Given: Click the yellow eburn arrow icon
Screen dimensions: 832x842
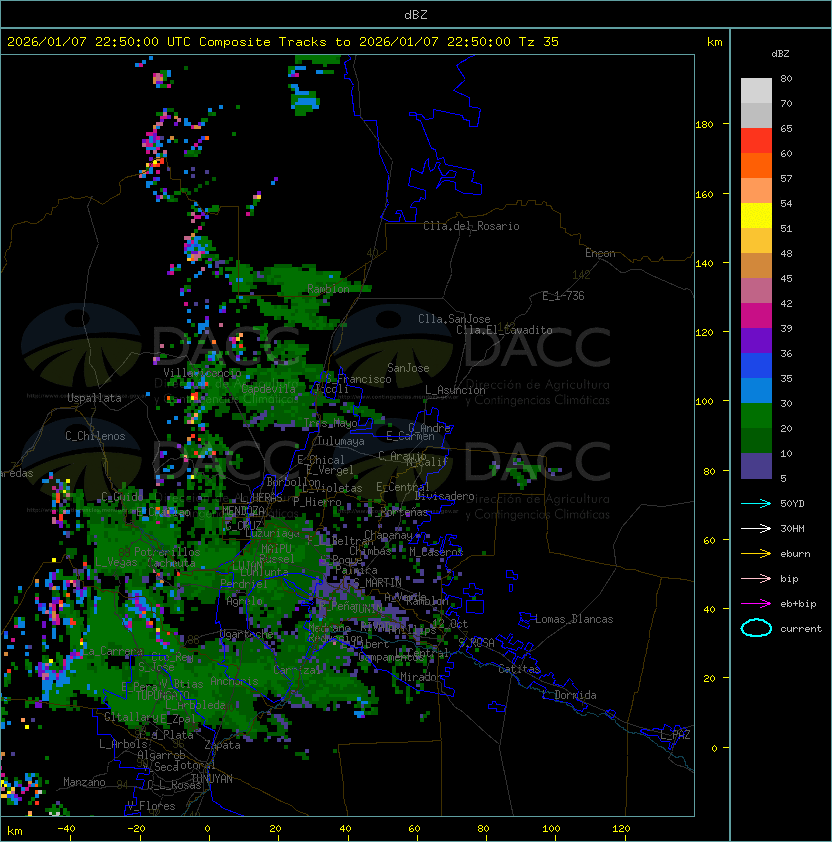Looking at the screenshot, I should [756, 554].
